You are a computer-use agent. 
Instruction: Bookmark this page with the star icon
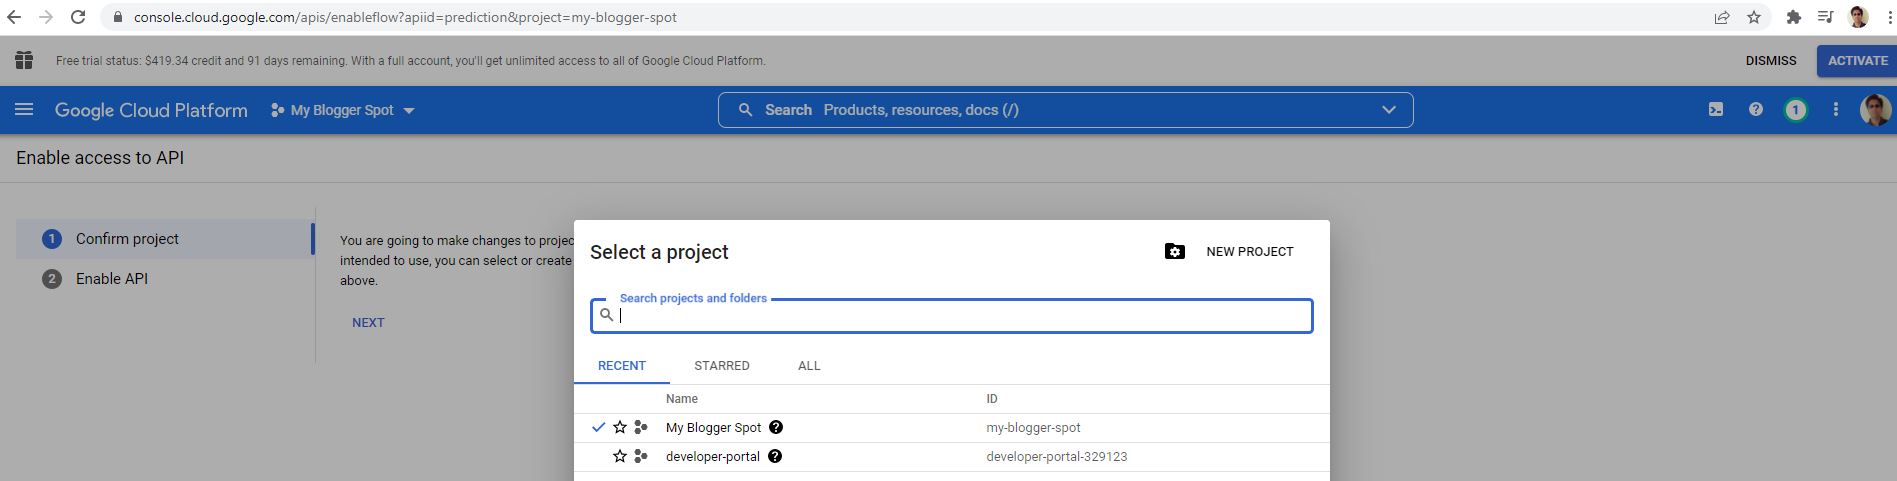pos(1754,17)
